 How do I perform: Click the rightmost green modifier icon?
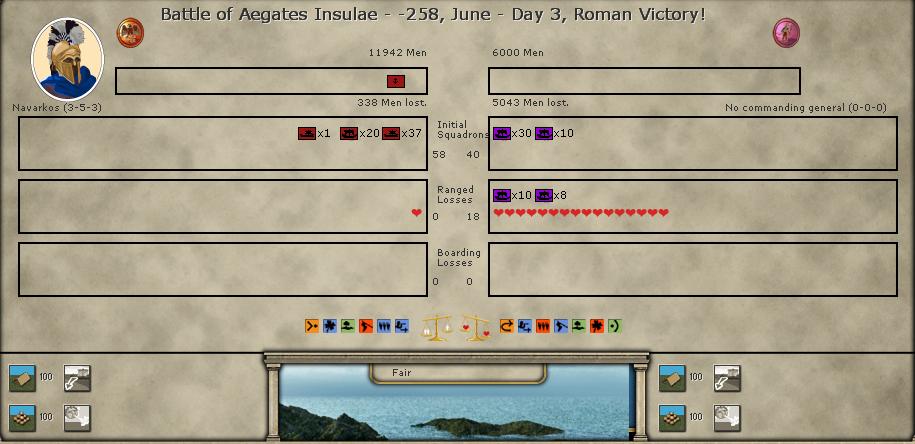coord(614,326)
